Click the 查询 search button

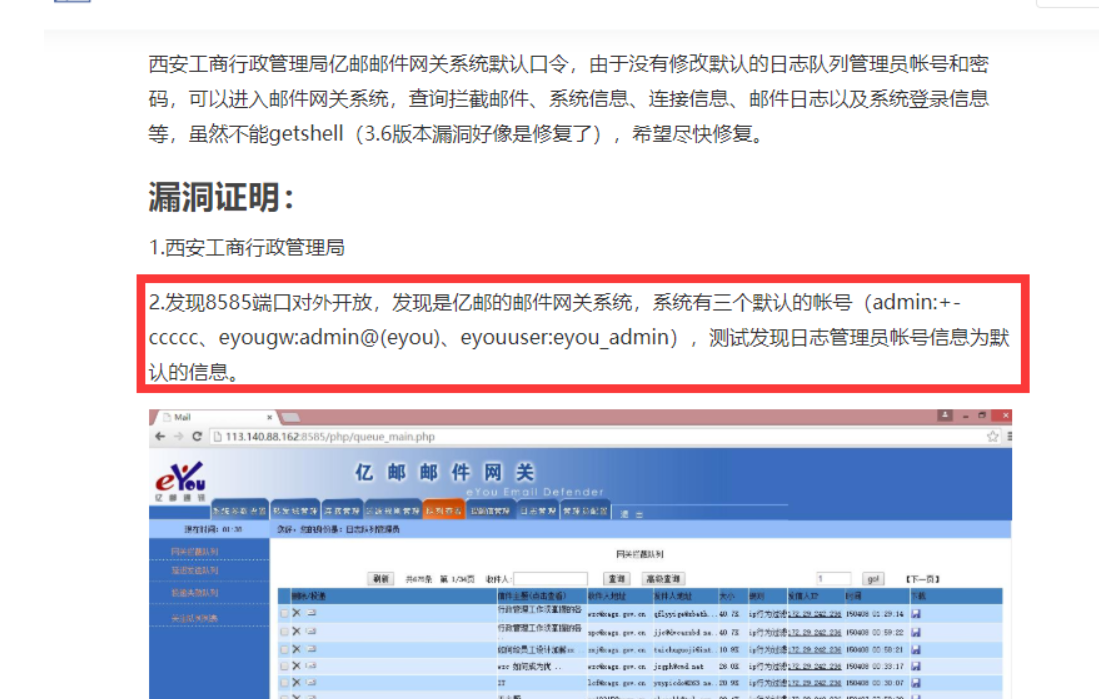click(617, 578)
